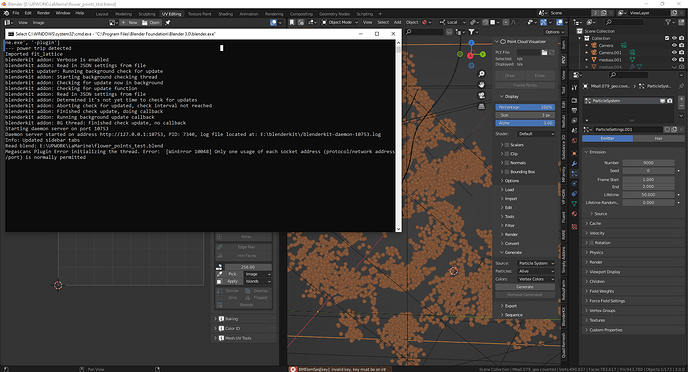The width and height of the screenshot is (690, 372).
Task: Open the Render menu
Action: (x=43, y=13)
